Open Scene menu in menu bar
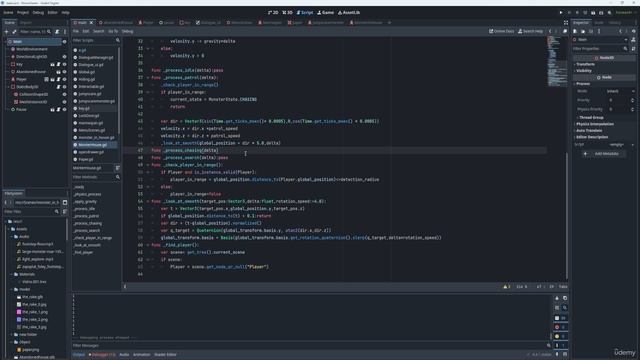640x360 pixels. pos(8,13)
